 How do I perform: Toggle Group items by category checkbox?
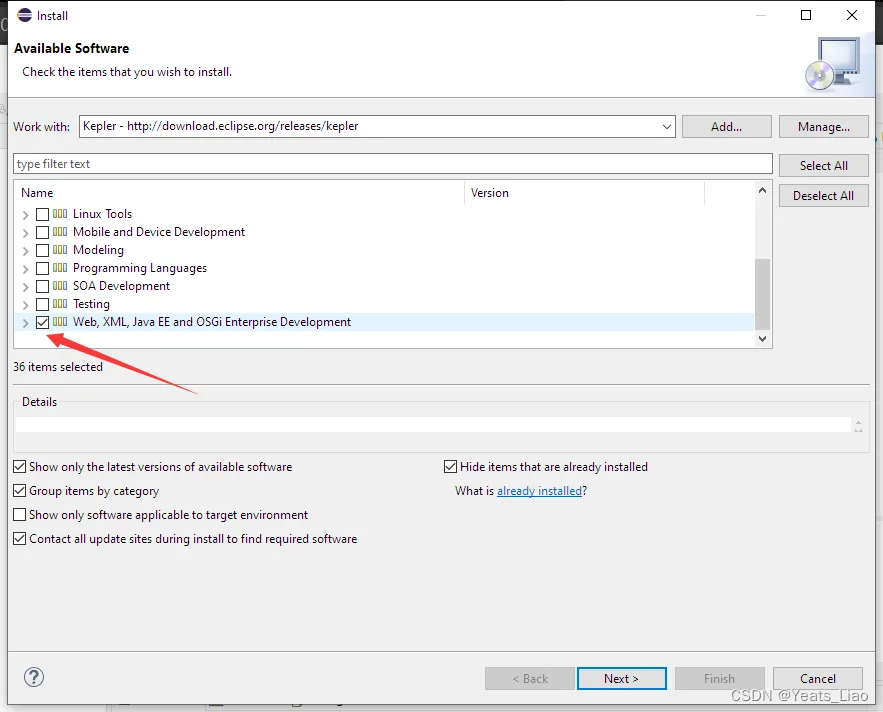(x=20, y=491)
